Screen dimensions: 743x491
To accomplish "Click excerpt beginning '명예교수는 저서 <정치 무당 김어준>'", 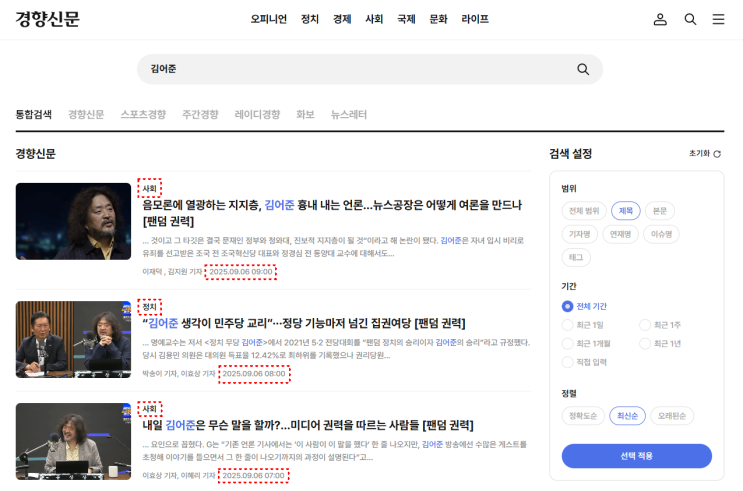I will click(336, 349).
